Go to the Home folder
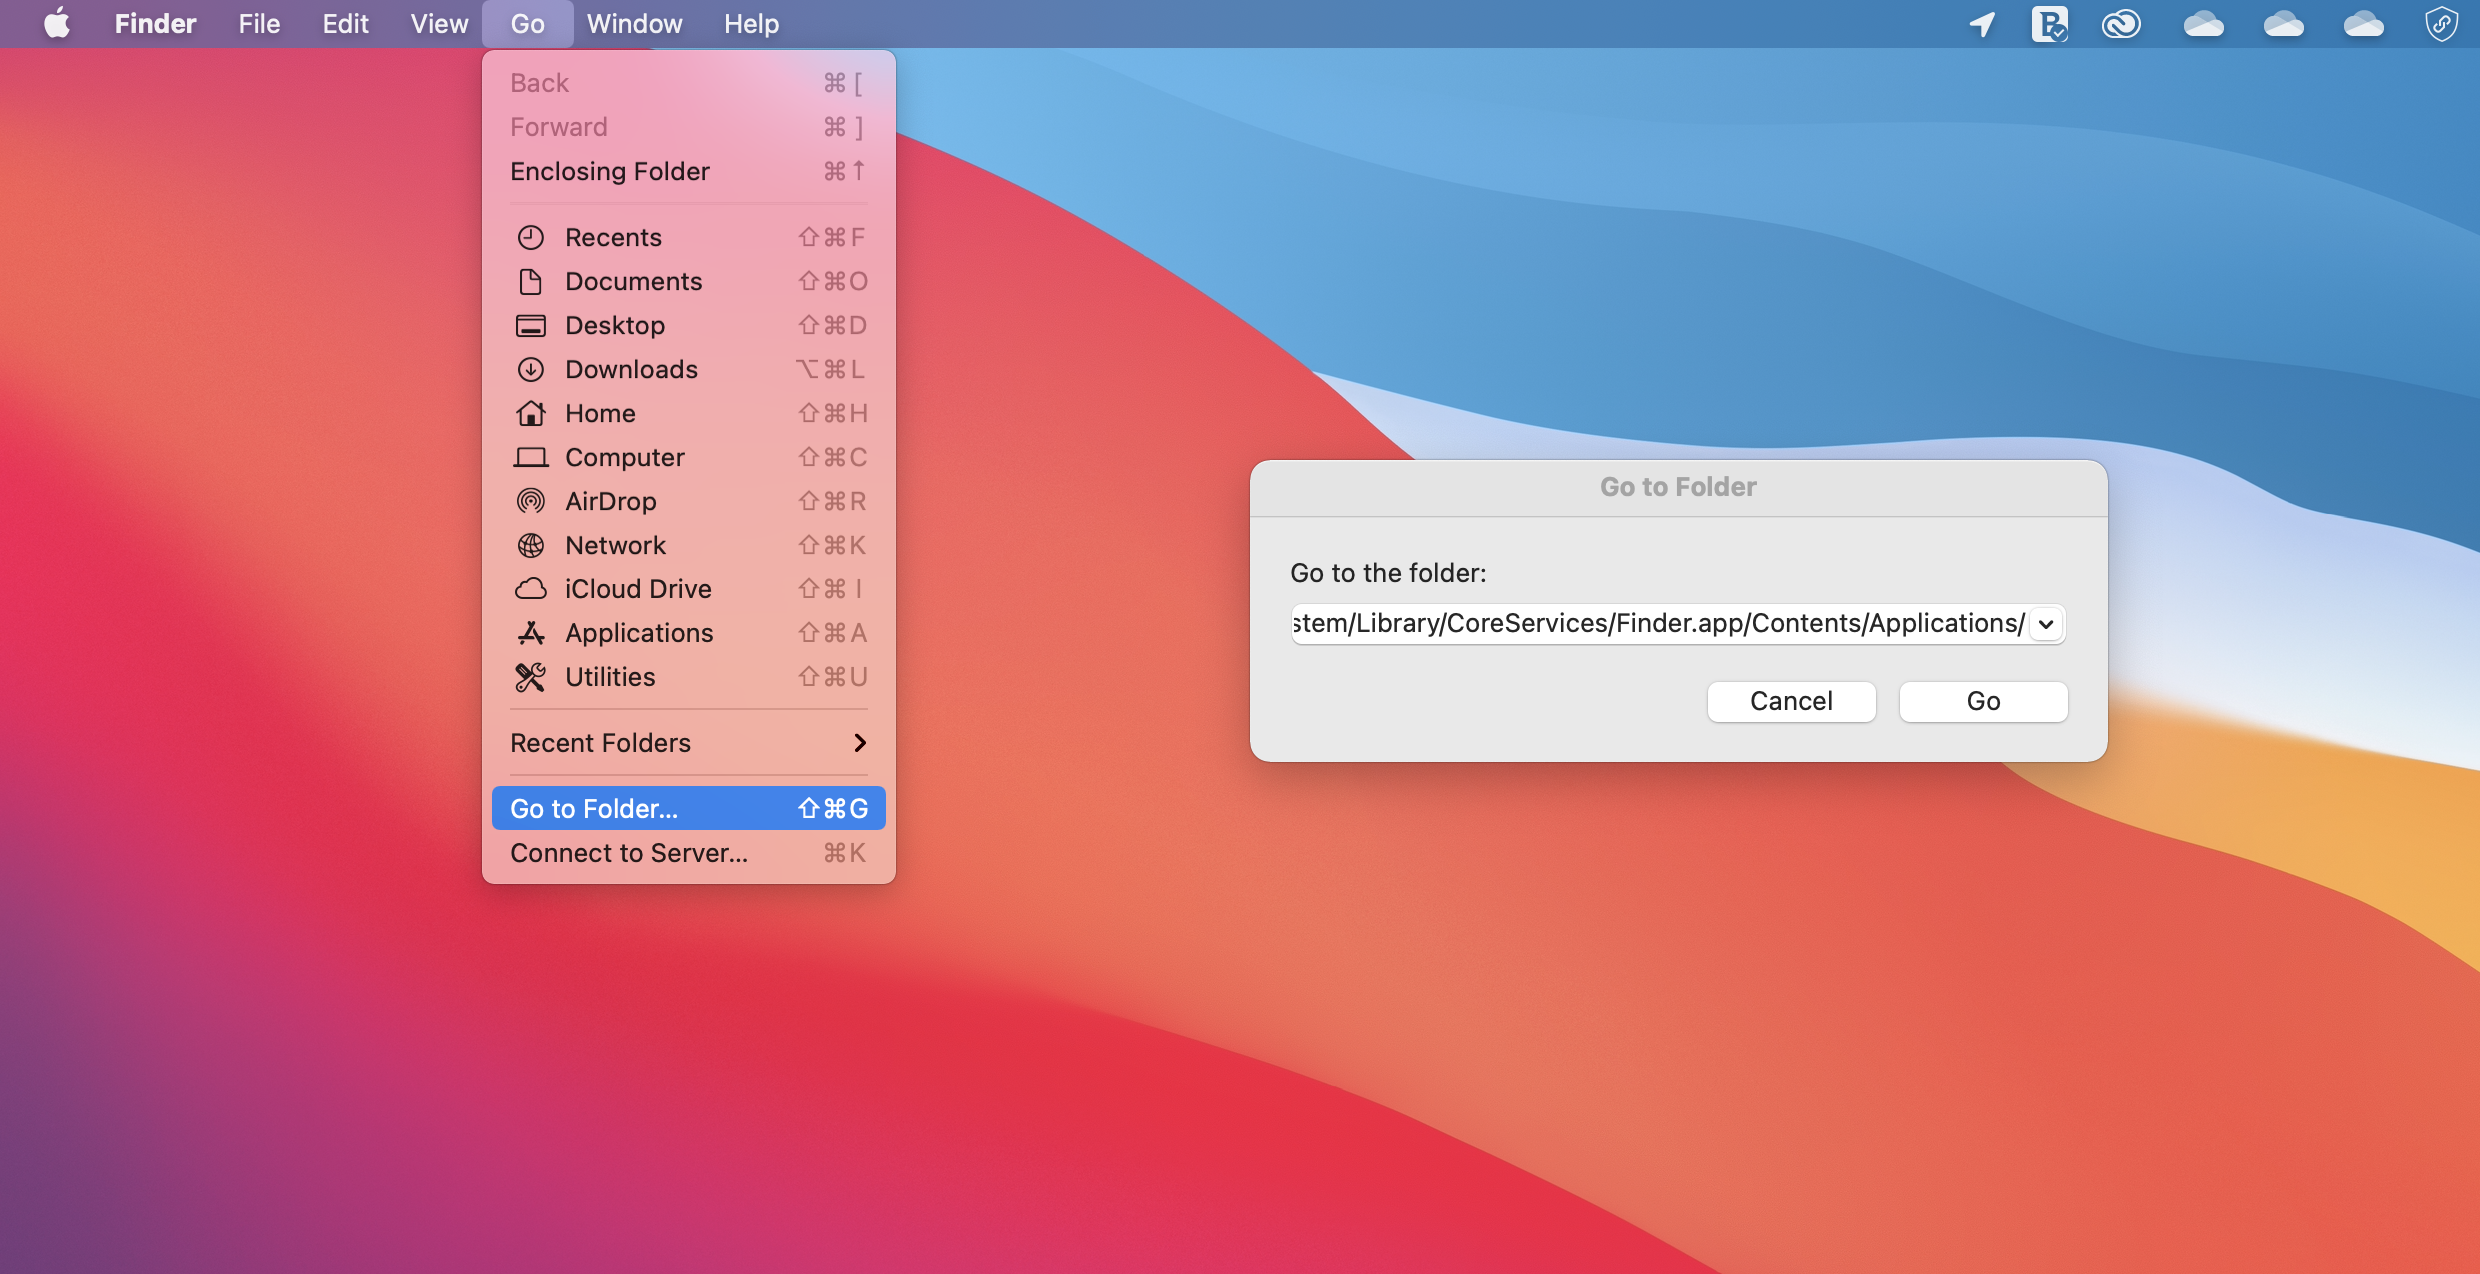This screenshot has height=1274, width=2480. (599, 413)
